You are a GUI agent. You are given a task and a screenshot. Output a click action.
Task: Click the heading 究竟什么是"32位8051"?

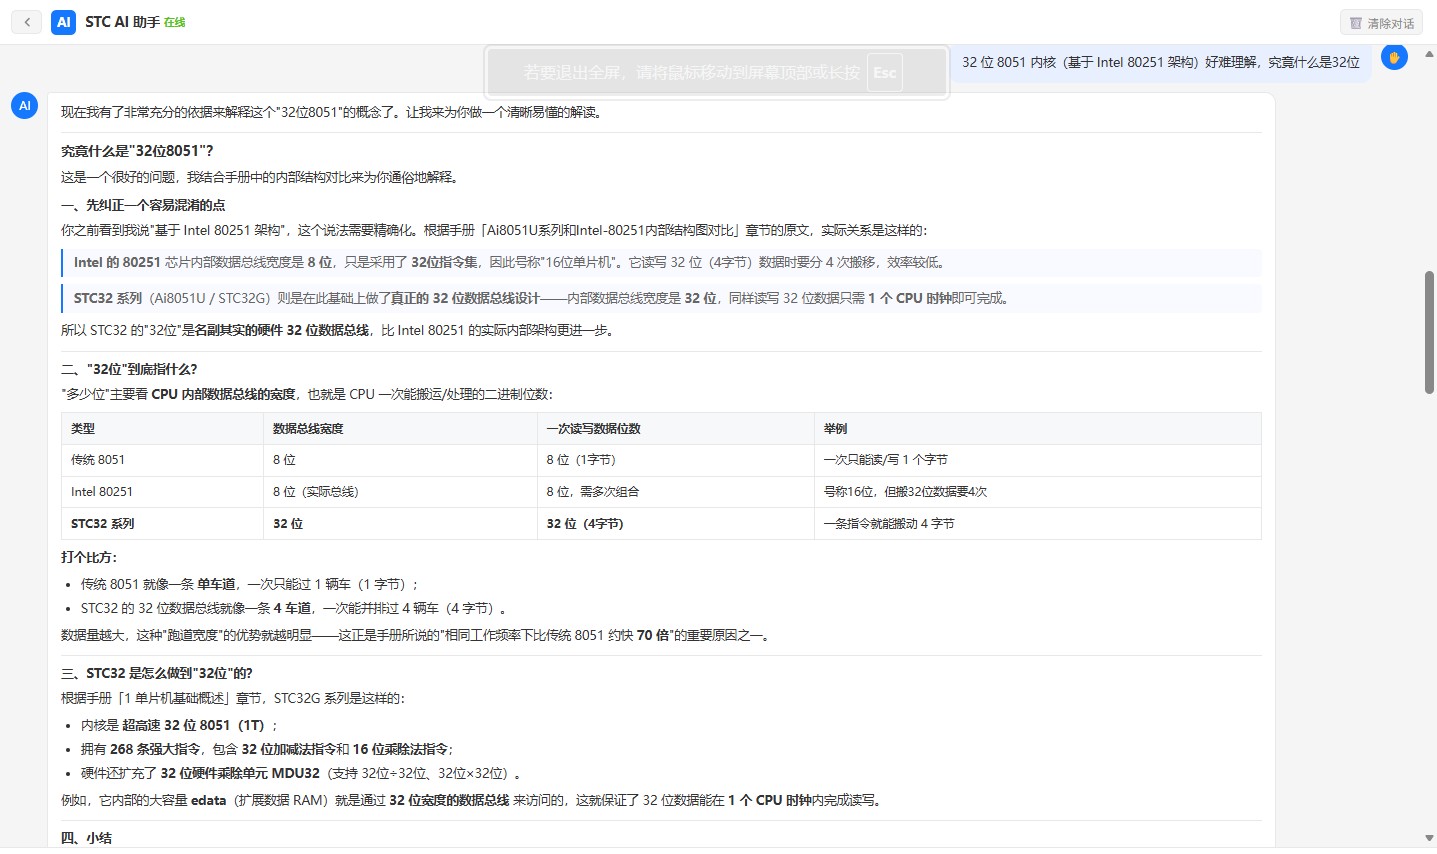(137, 151)
